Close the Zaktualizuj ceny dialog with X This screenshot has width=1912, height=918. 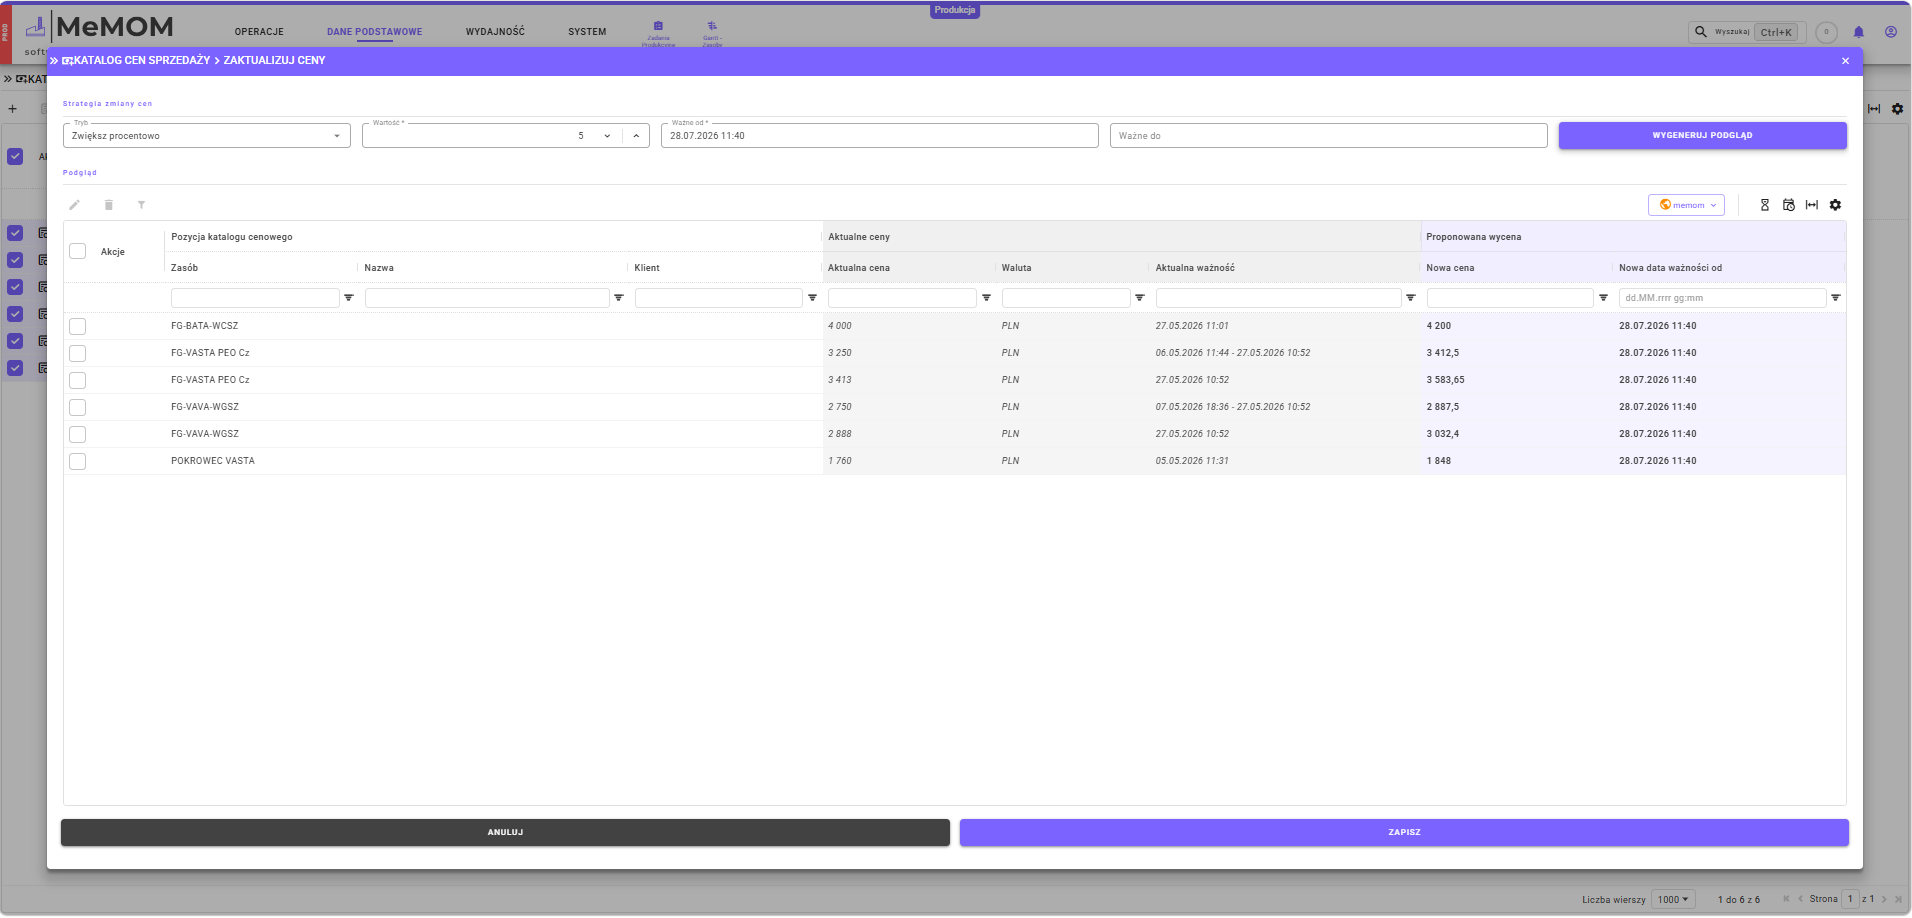click(x=1846, y=61)
